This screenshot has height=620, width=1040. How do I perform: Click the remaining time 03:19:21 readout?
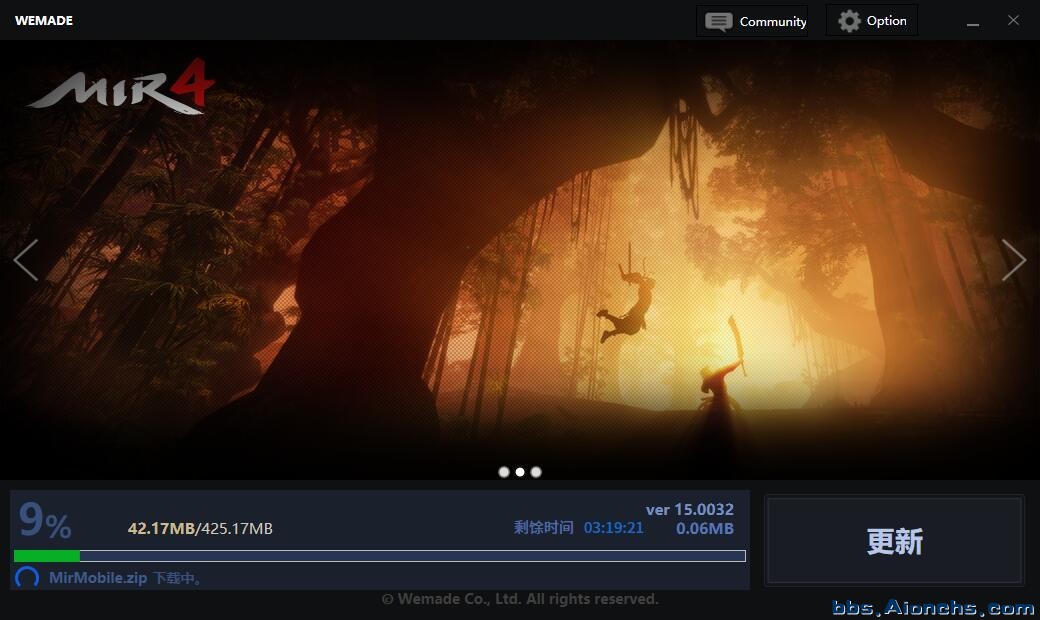point(614,528)
